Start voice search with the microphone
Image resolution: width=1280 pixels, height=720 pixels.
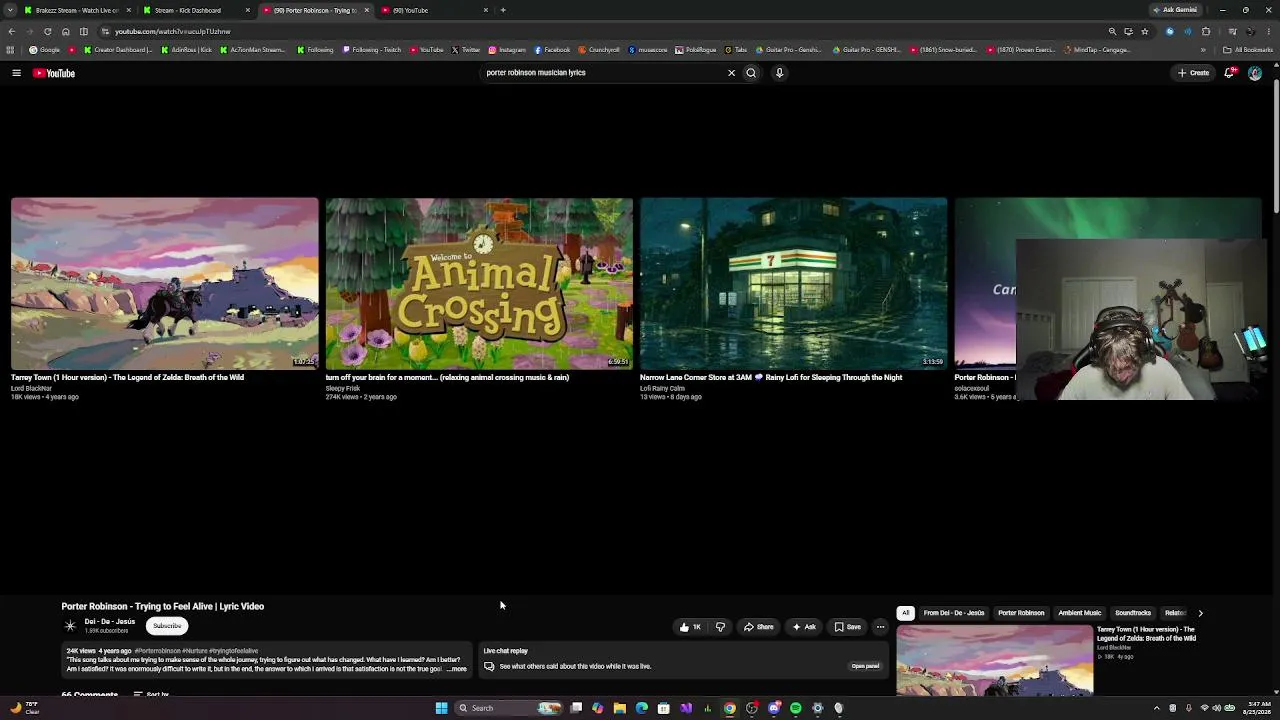(779, 73)
